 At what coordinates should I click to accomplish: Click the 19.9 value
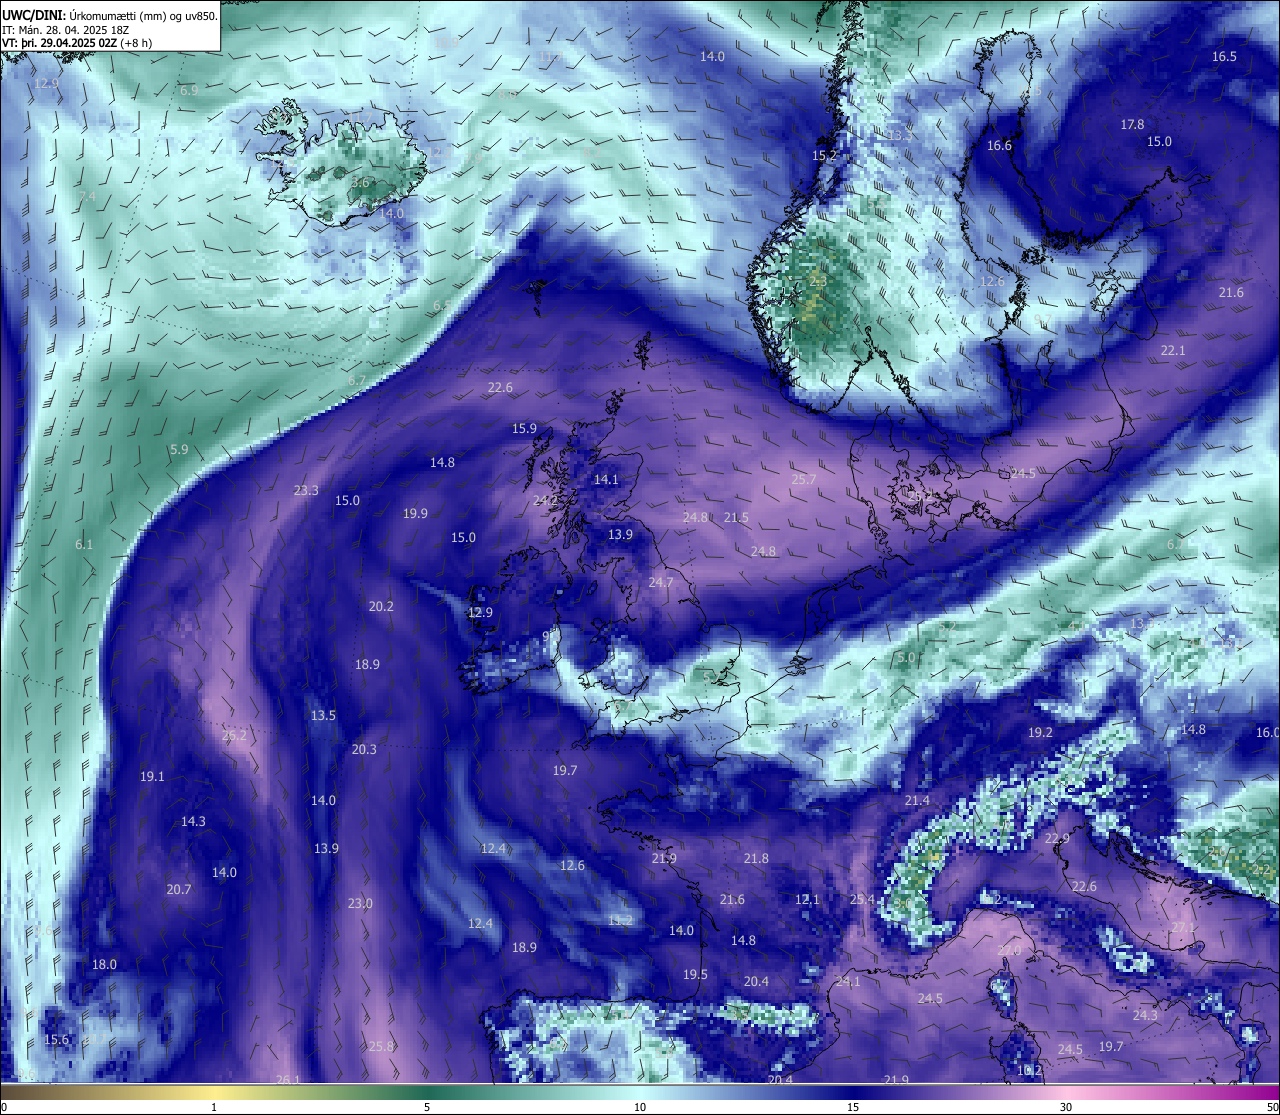point(415,514)
